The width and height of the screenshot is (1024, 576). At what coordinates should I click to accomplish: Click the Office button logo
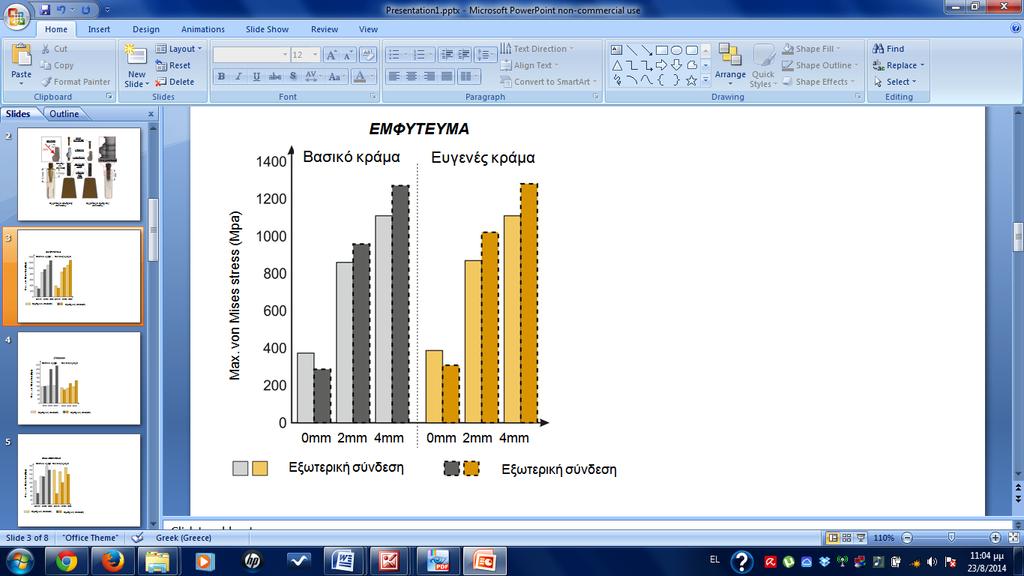point(16,16)
